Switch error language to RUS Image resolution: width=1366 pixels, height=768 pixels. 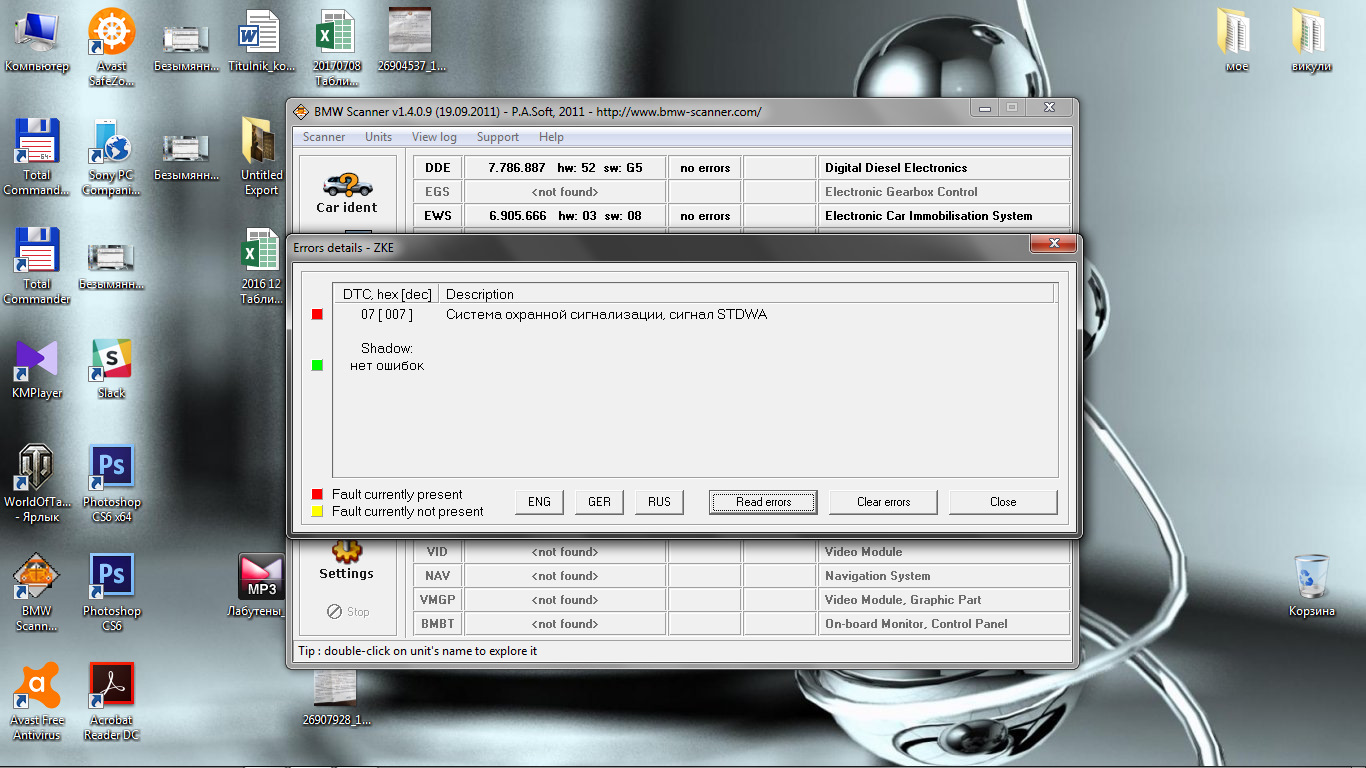click(x=659, y=502)
